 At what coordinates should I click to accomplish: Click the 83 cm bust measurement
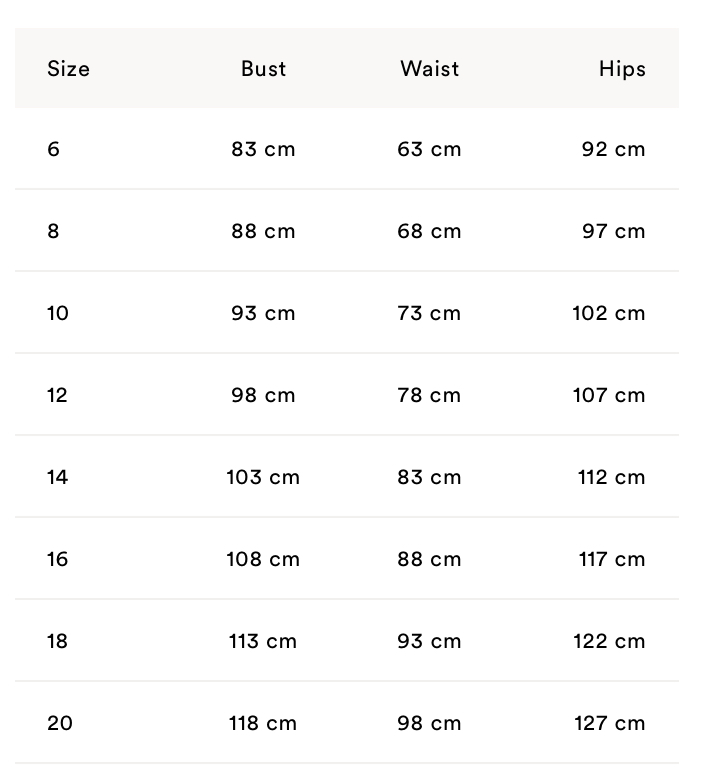point(263,150)
